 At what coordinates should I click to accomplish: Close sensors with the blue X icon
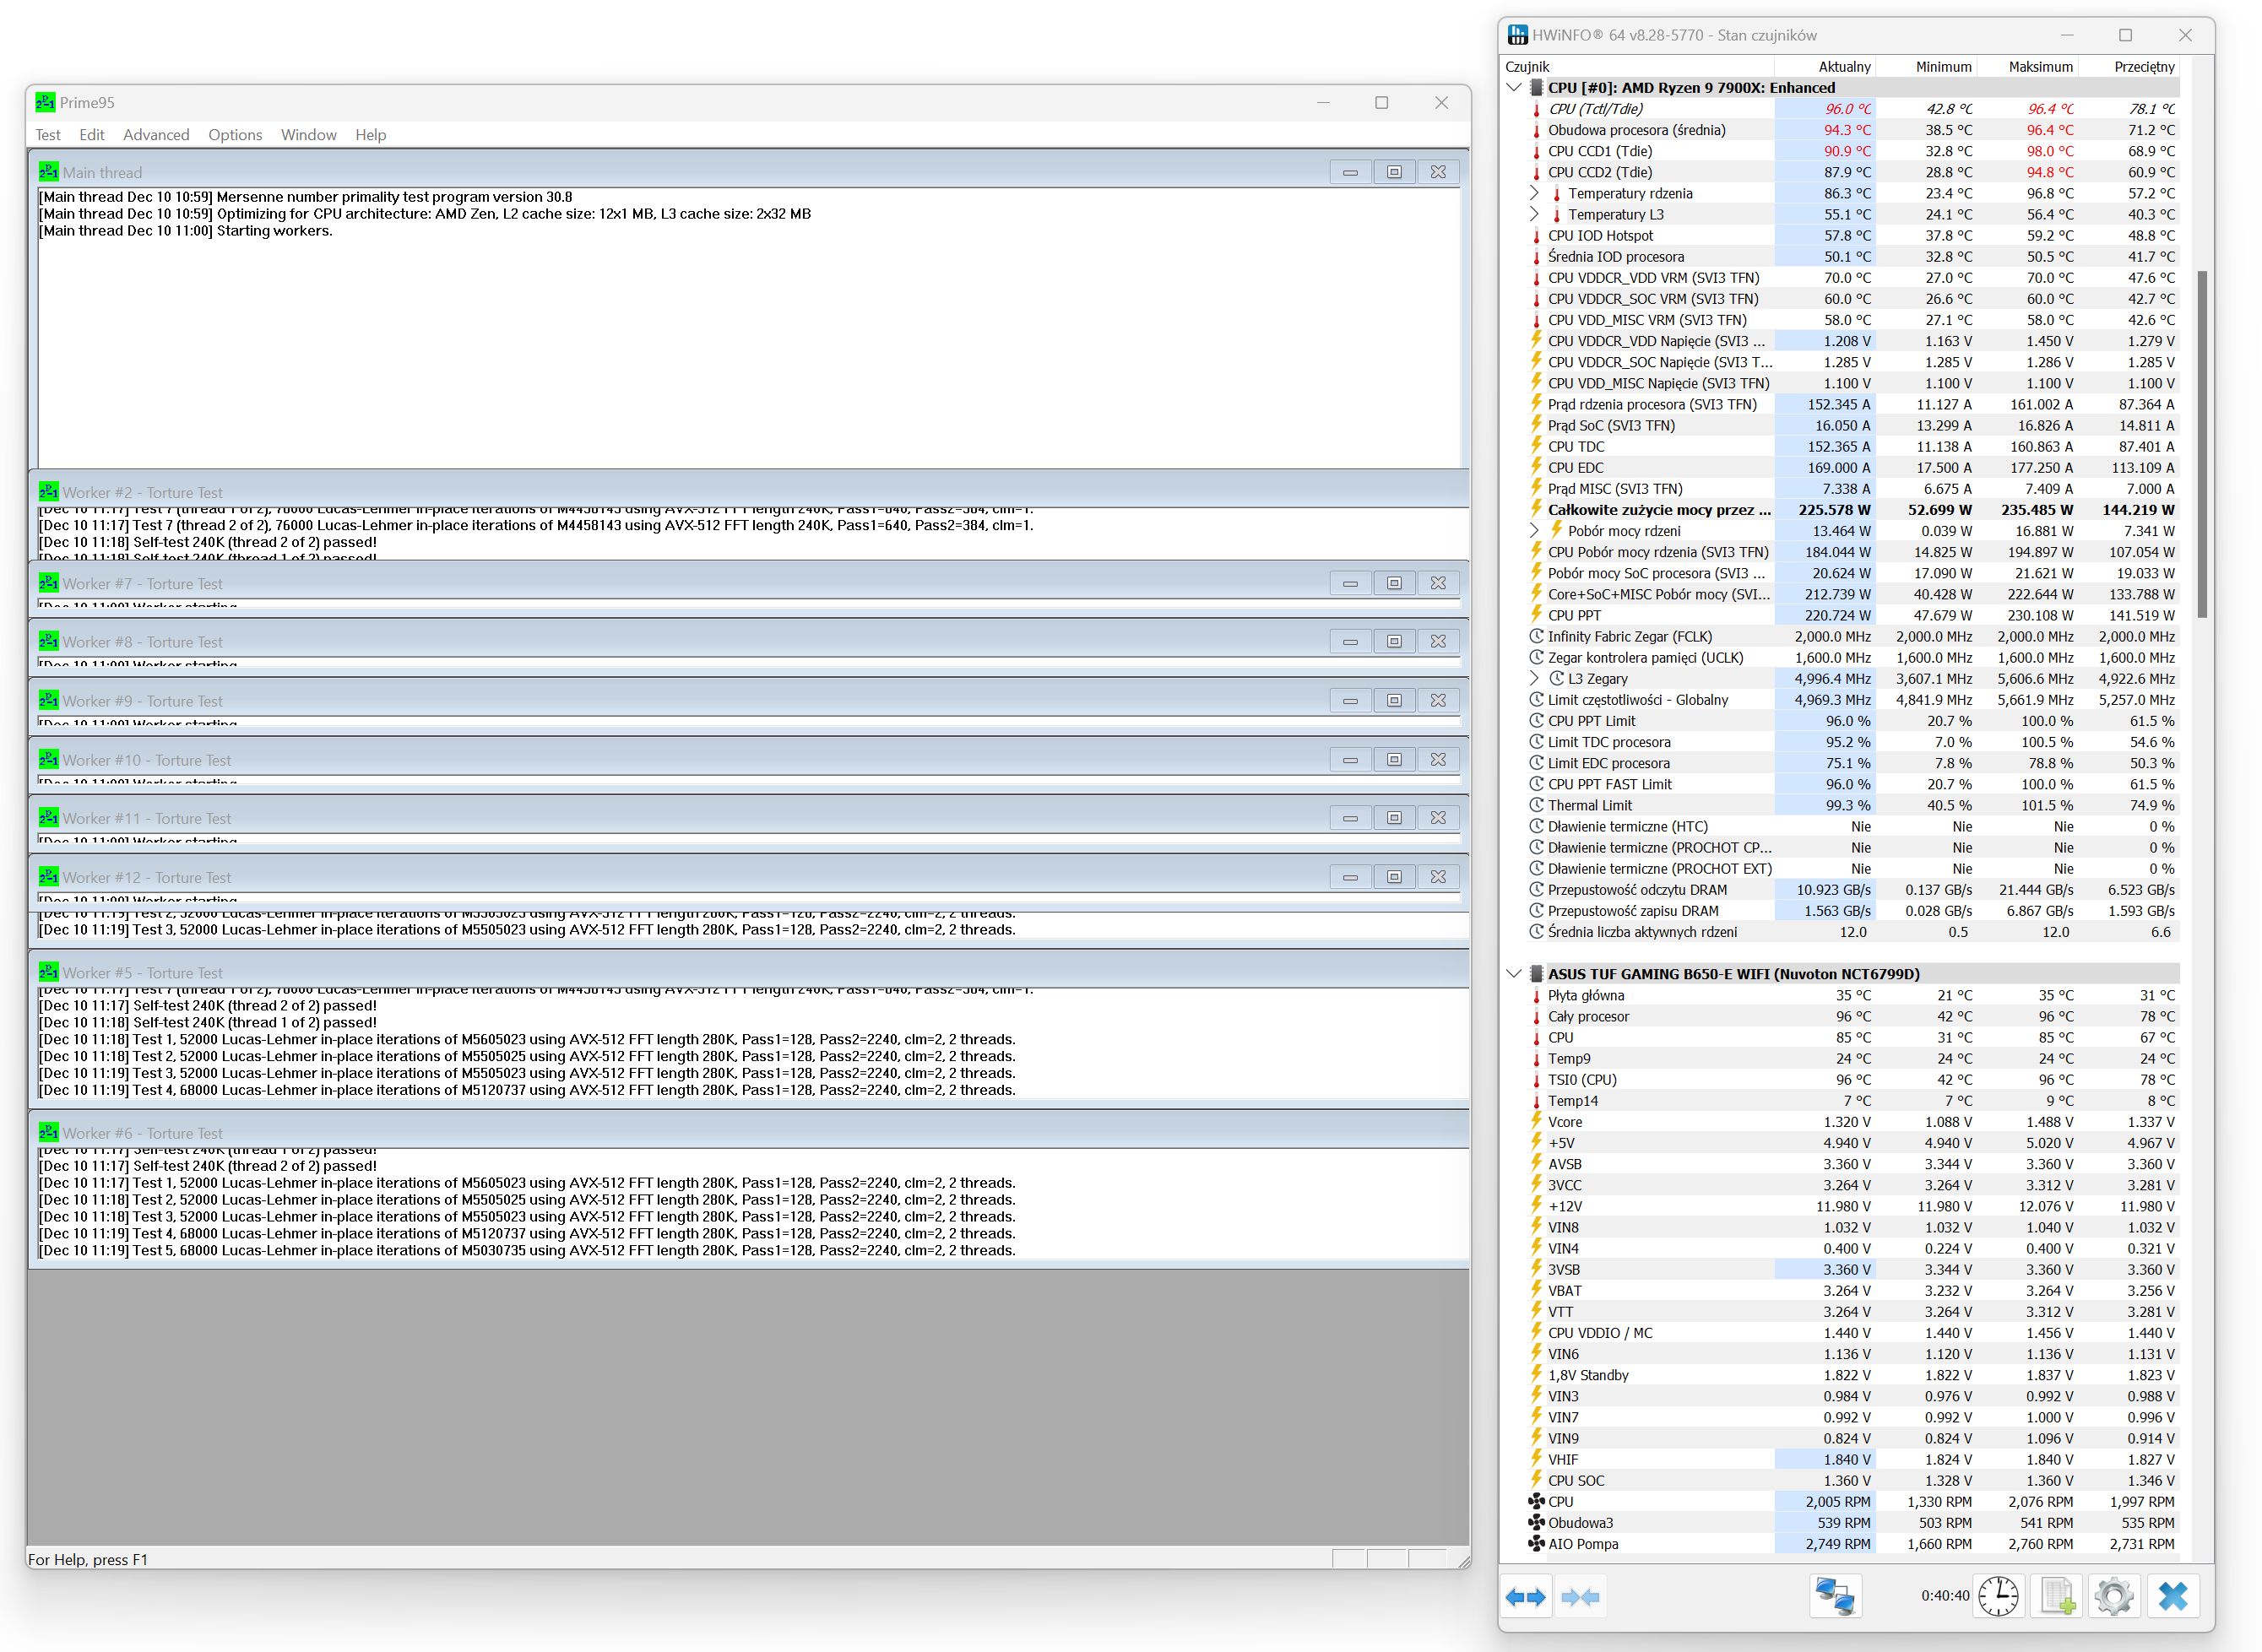tap(2172, 1597)
